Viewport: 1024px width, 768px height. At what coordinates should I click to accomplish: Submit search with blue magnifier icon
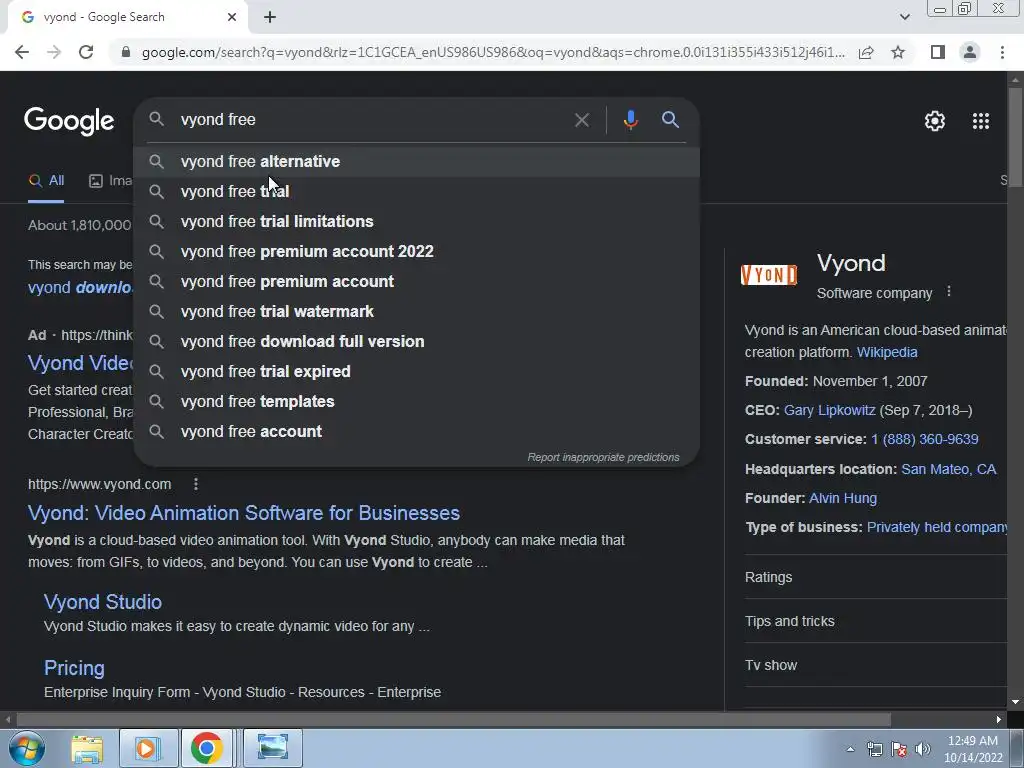(x=670, y=120)
